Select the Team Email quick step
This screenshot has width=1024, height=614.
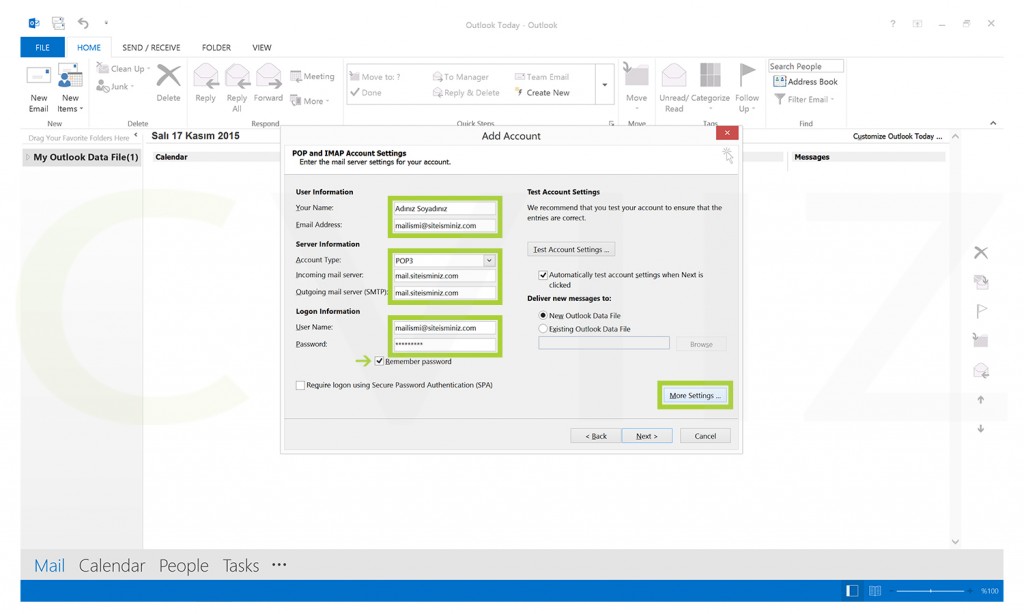pos(542,77)
